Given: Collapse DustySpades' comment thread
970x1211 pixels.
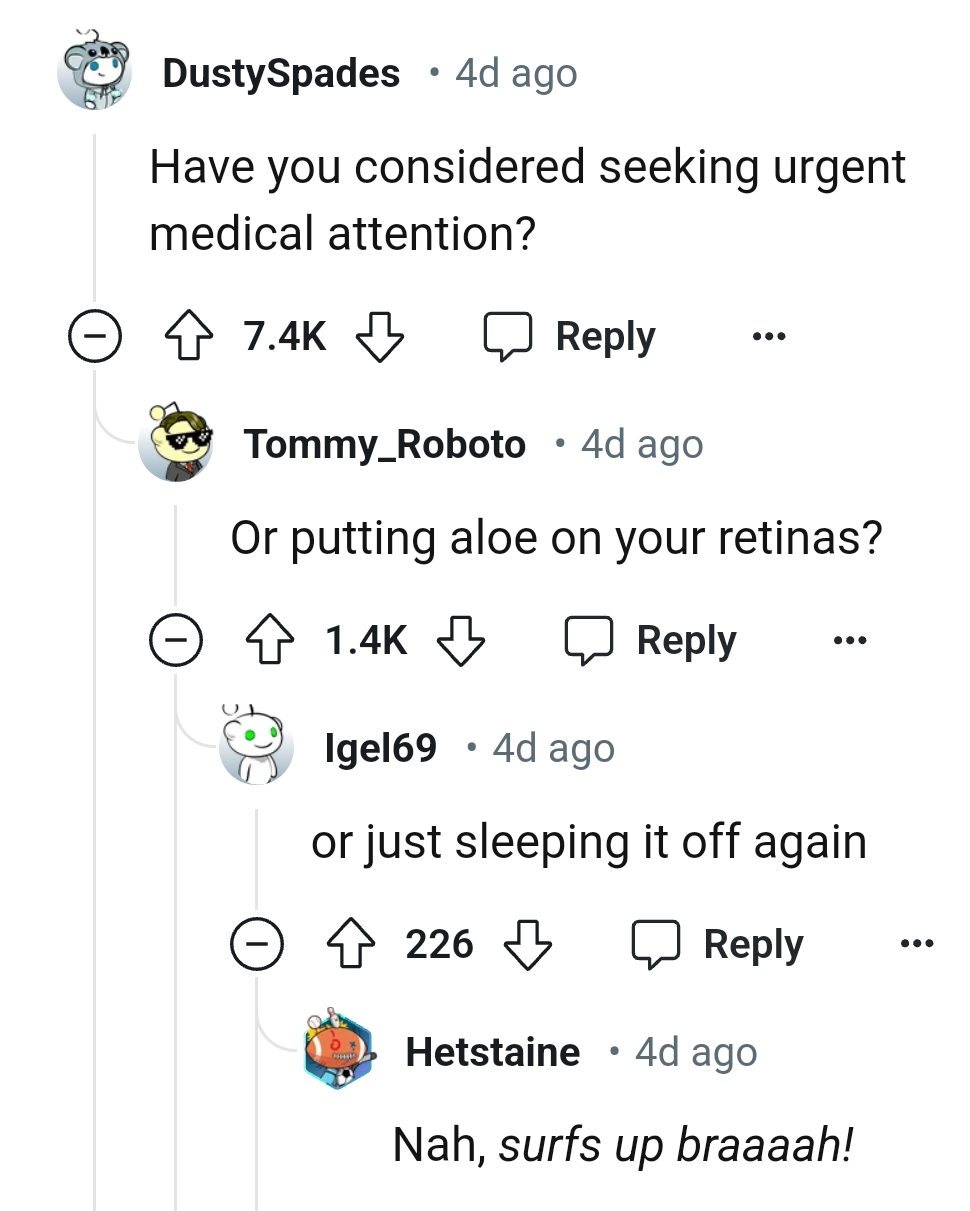Looking at the screenshot, I should (x=95, y=336).
